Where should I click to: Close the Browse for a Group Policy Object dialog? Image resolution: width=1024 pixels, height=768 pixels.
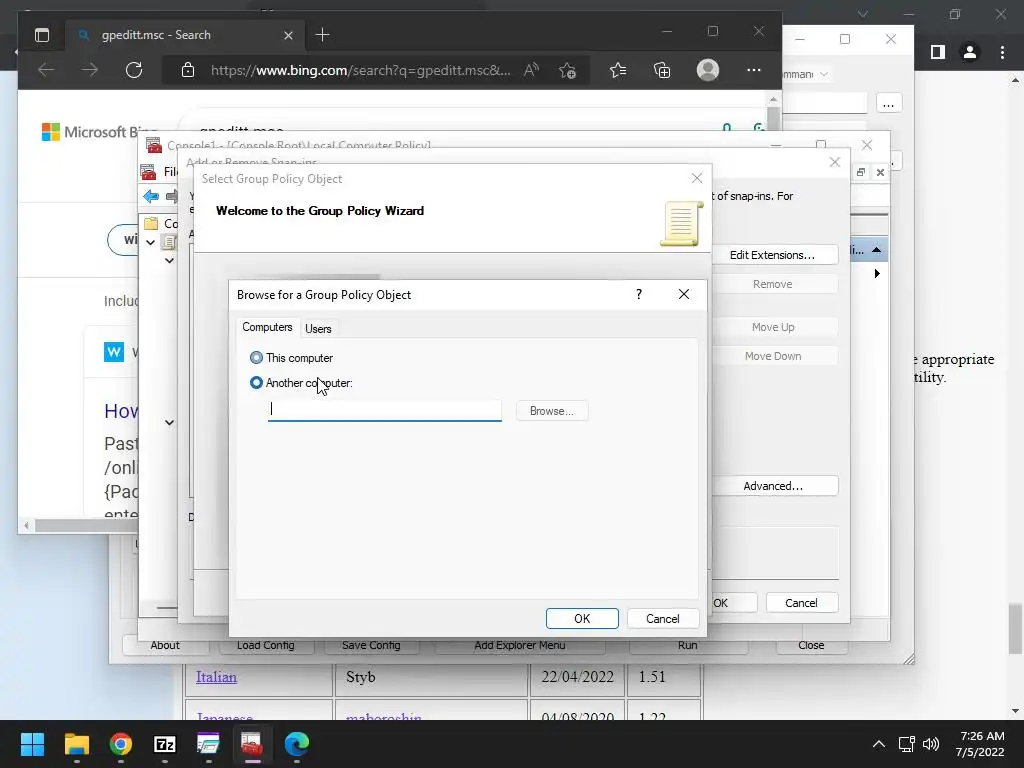coord(684,295)
